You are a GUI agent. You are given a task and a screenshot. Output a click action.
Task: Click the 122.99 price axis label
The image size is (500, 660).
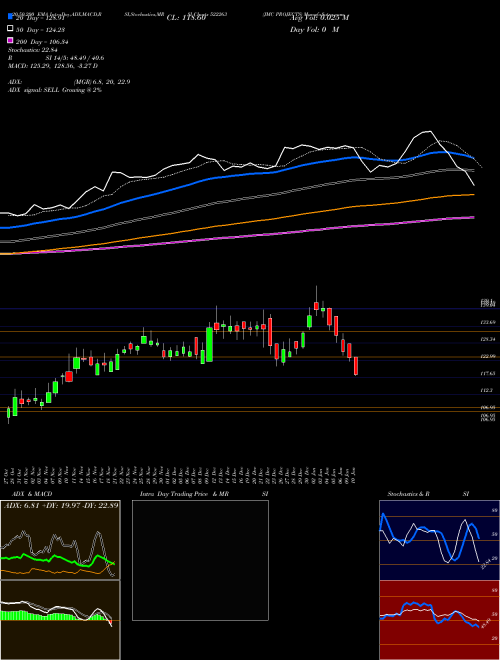[x=488, y=357]
